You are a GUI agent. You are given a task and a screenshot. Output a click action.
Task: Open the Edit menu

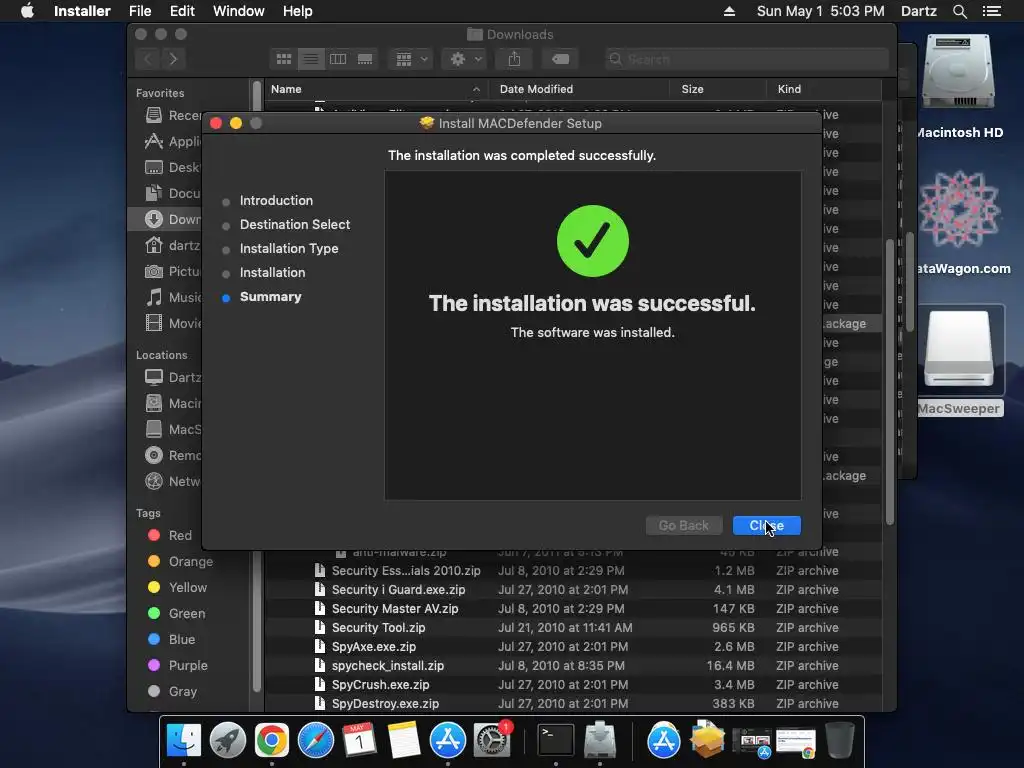pyautogui.click(x=182, y=11)
